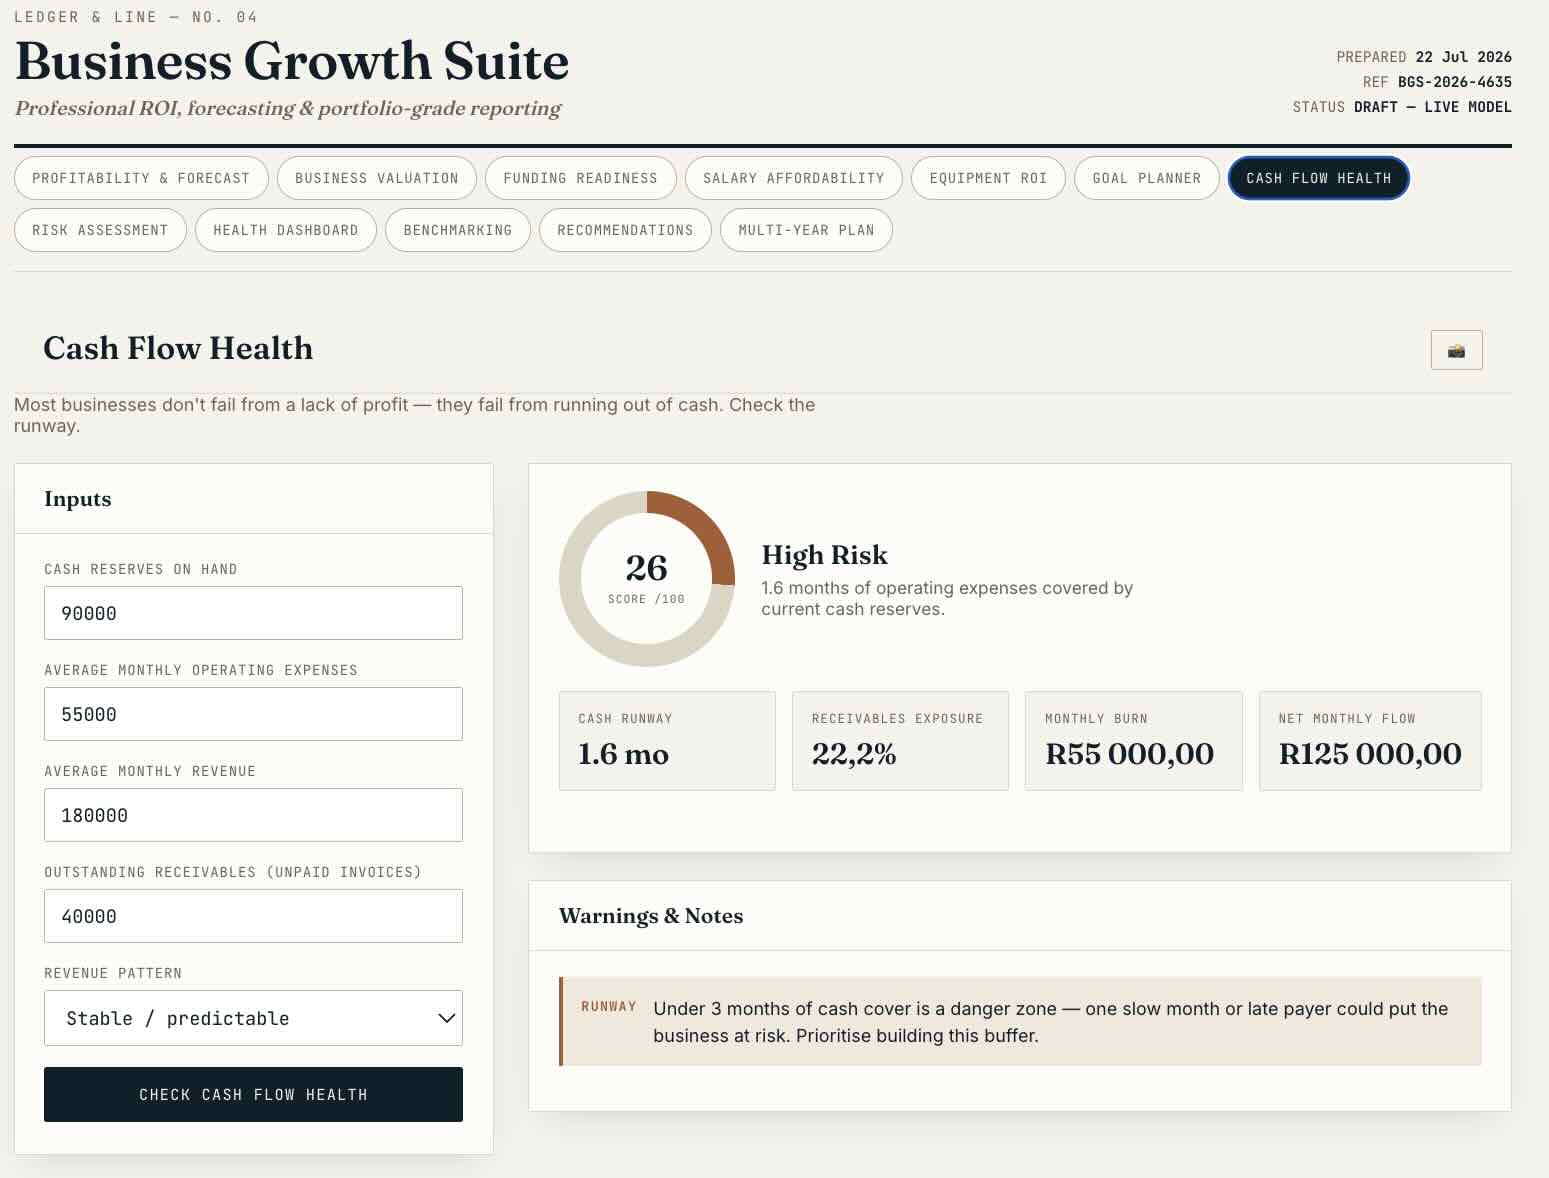Open the Equipment ROI tab
Image resolution: width=1549 pixels, height=1178 pixels.
click(x=988, y=178)
